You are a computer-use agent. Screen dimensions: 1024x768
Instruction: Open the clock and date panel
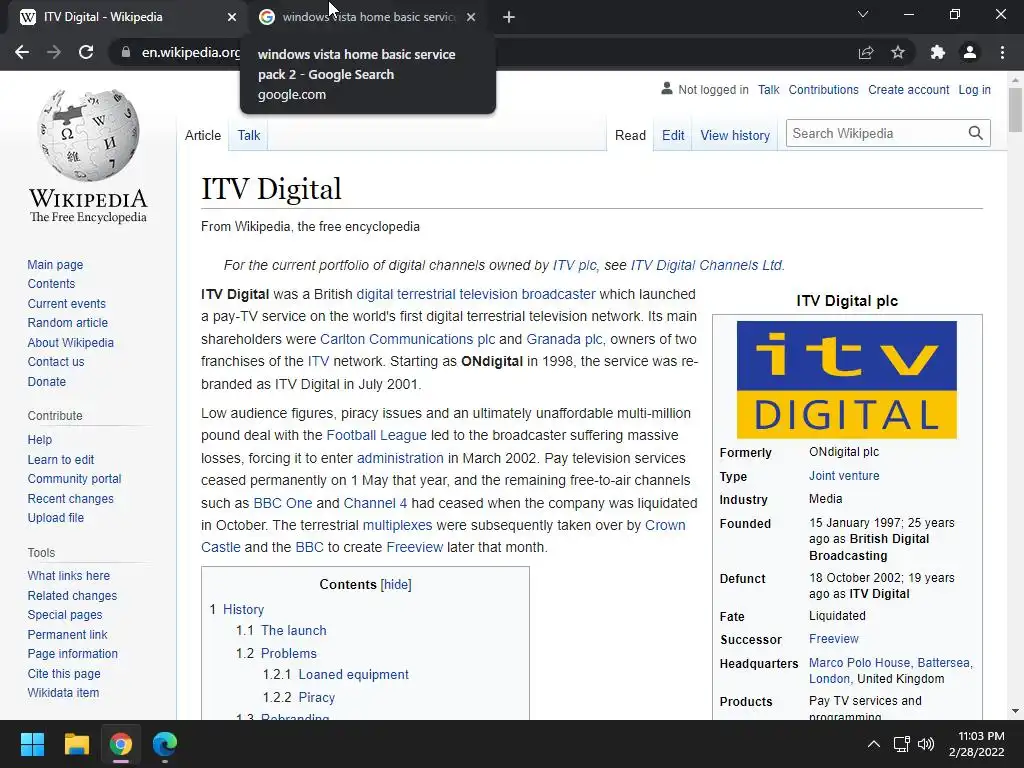[977, 744]
